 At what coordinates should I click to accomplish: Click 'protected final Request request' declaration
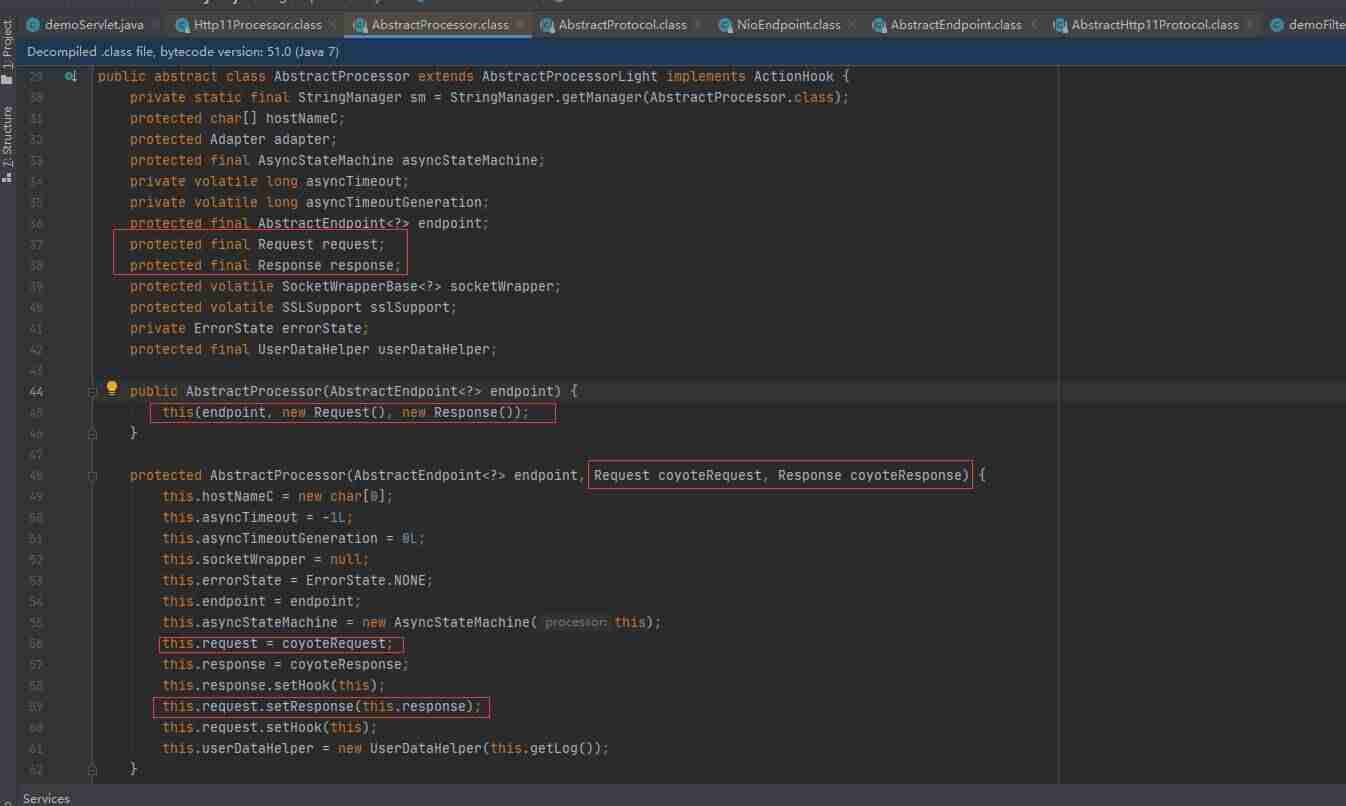click(x=257, y=244)
